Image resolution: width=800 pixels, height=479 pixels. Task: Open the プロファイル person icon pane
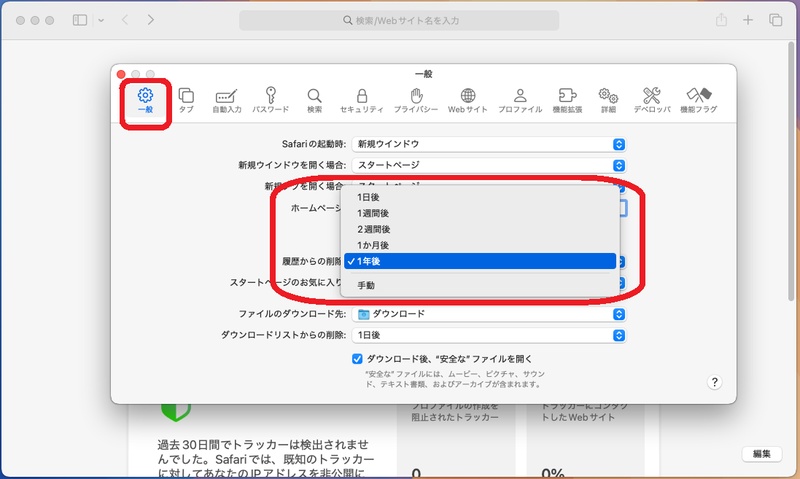point(520,100)
